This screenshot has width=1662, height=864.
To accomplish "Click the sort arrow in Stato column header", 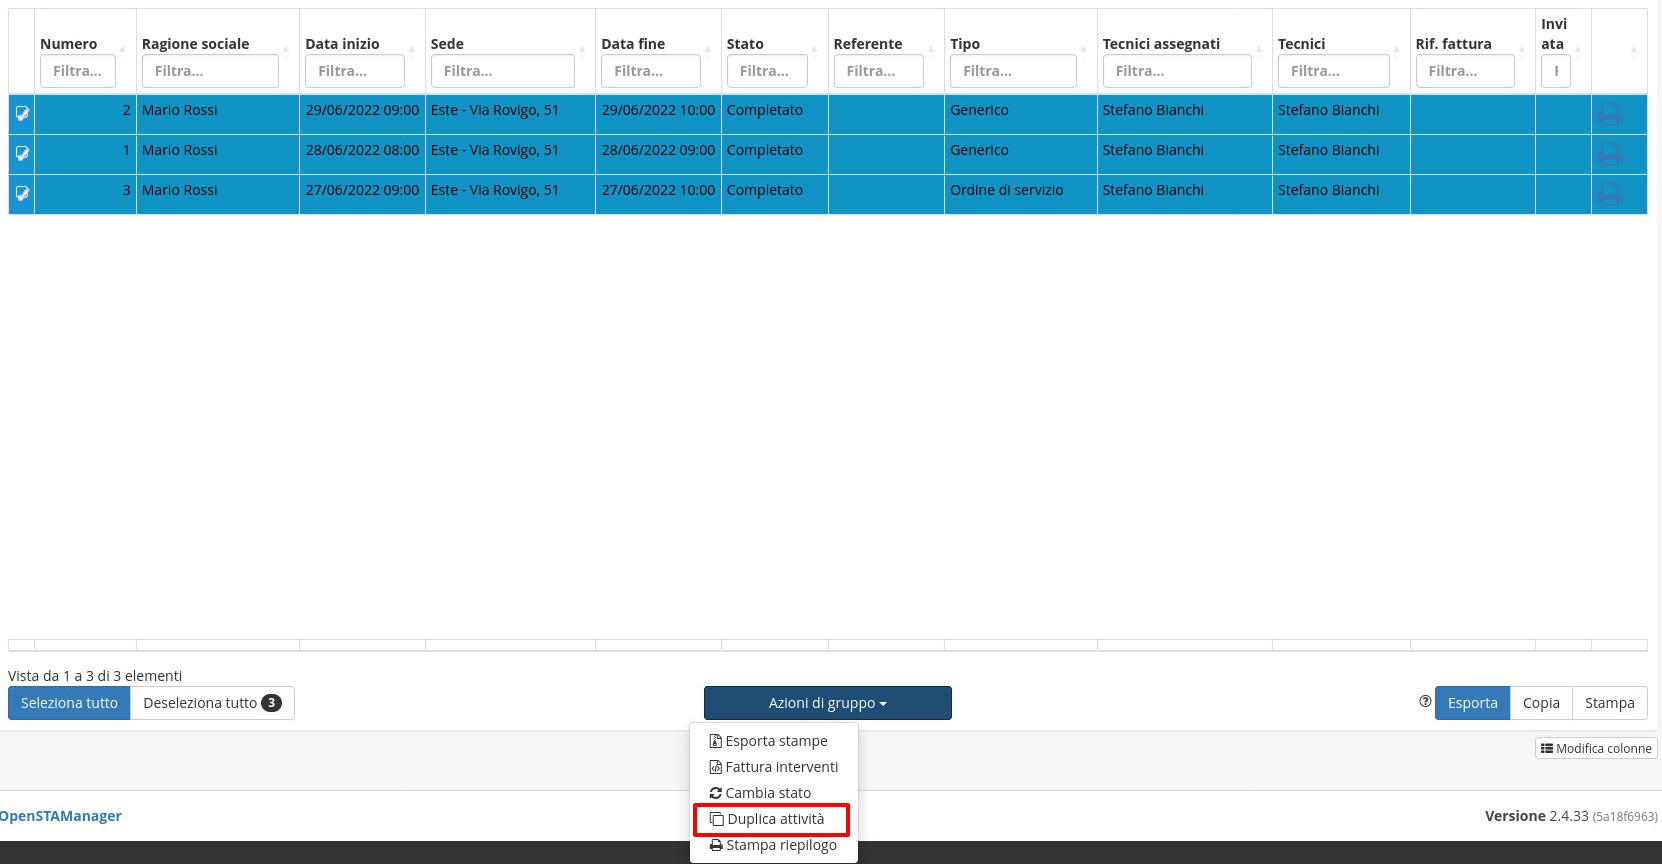I will pos(816,49).
